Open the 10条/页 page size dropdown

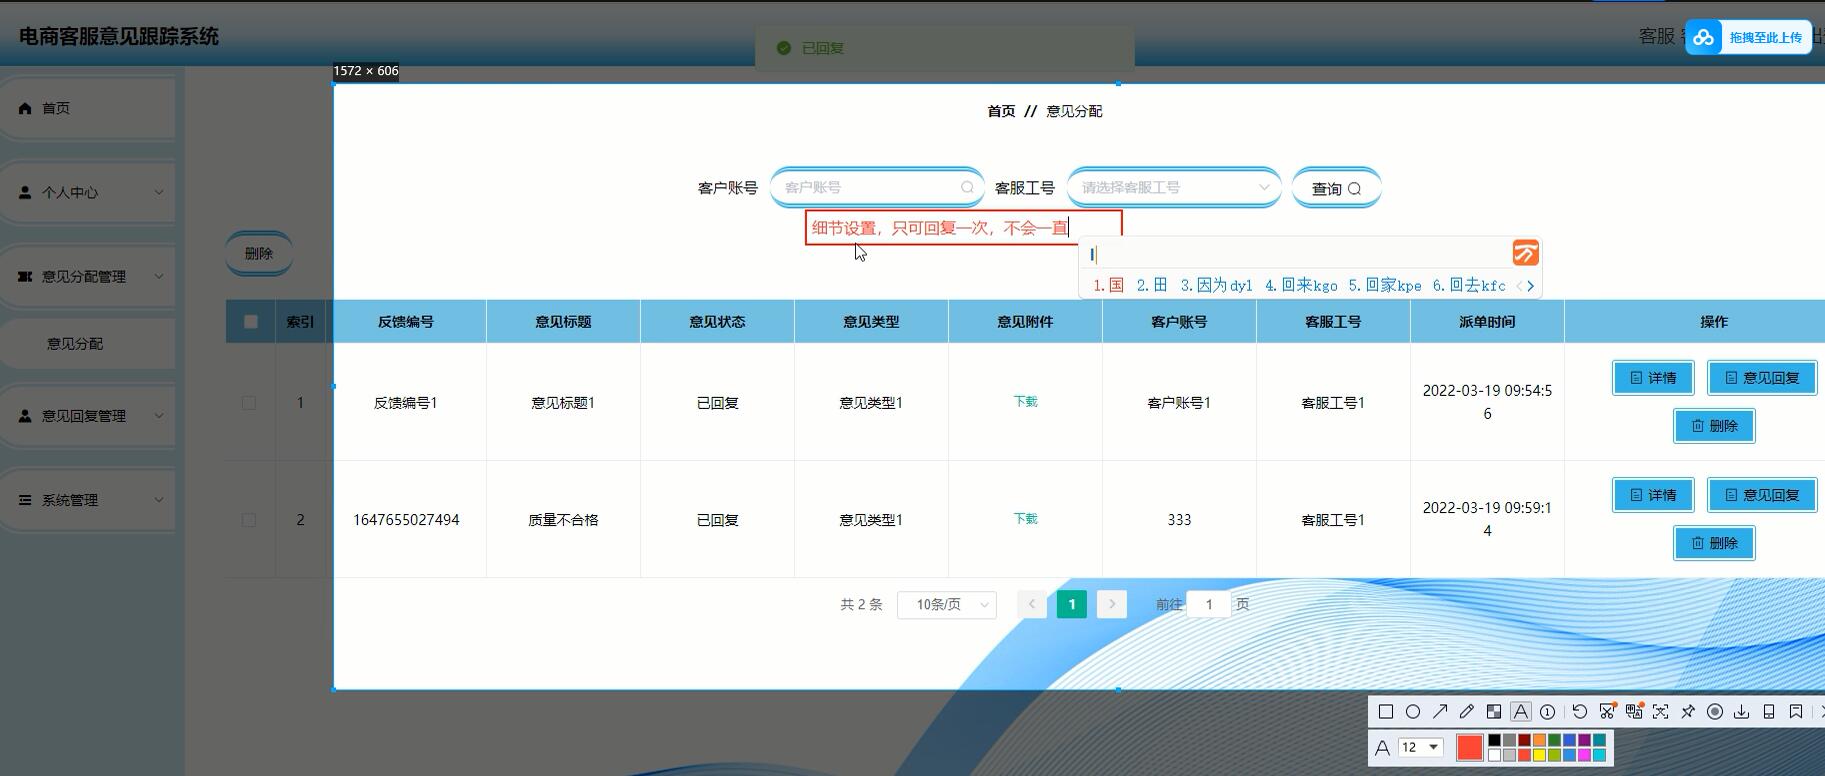click(947, 604)
